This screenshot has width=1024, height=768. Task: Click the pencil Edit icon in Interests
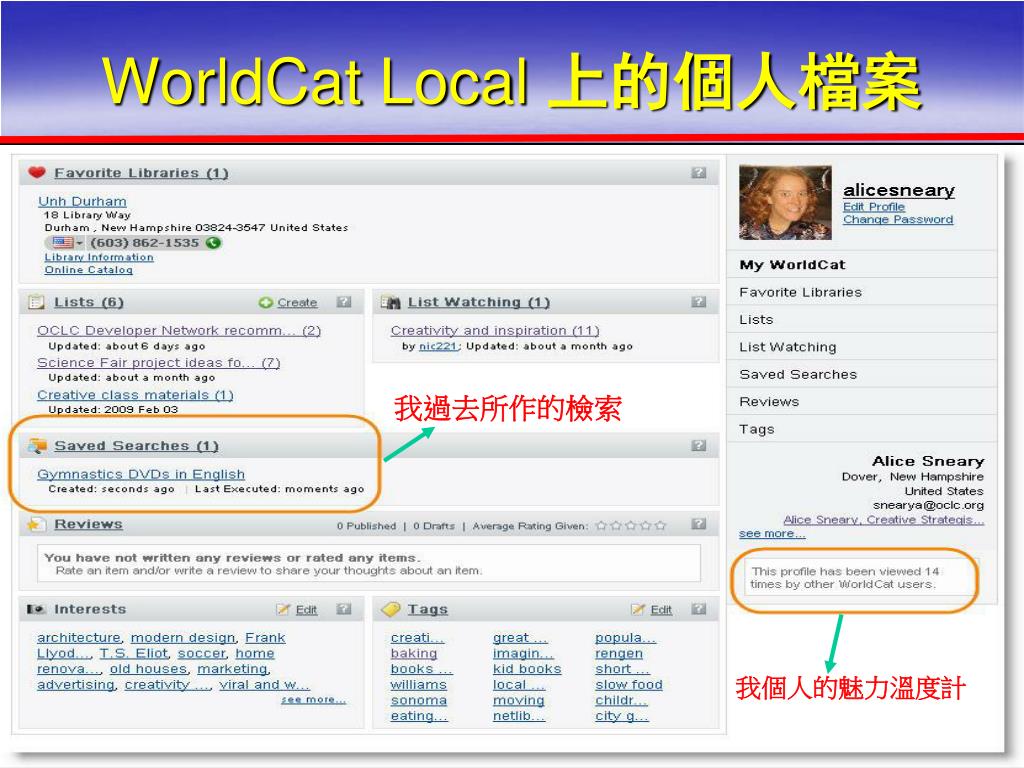pos(283,609)
